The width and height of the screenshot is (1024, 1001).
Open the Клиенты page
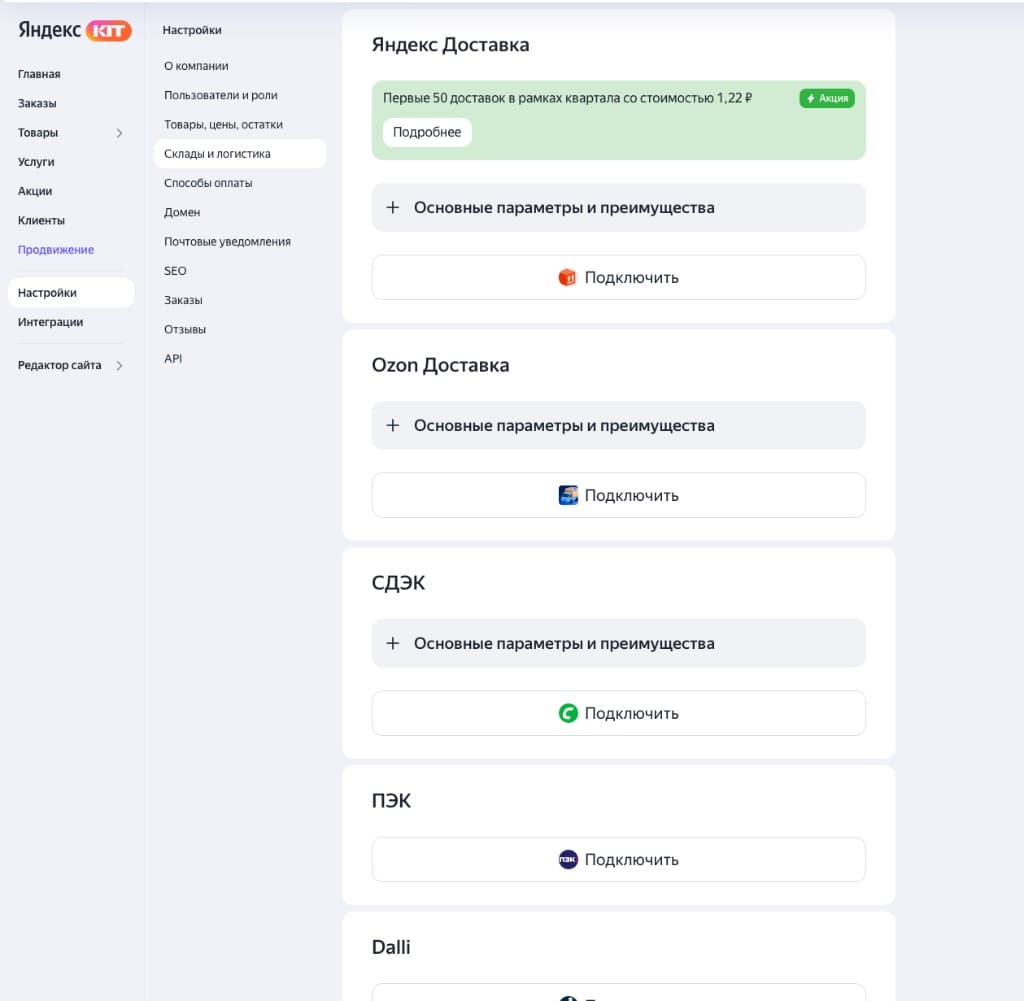click(x=41, y=221)
